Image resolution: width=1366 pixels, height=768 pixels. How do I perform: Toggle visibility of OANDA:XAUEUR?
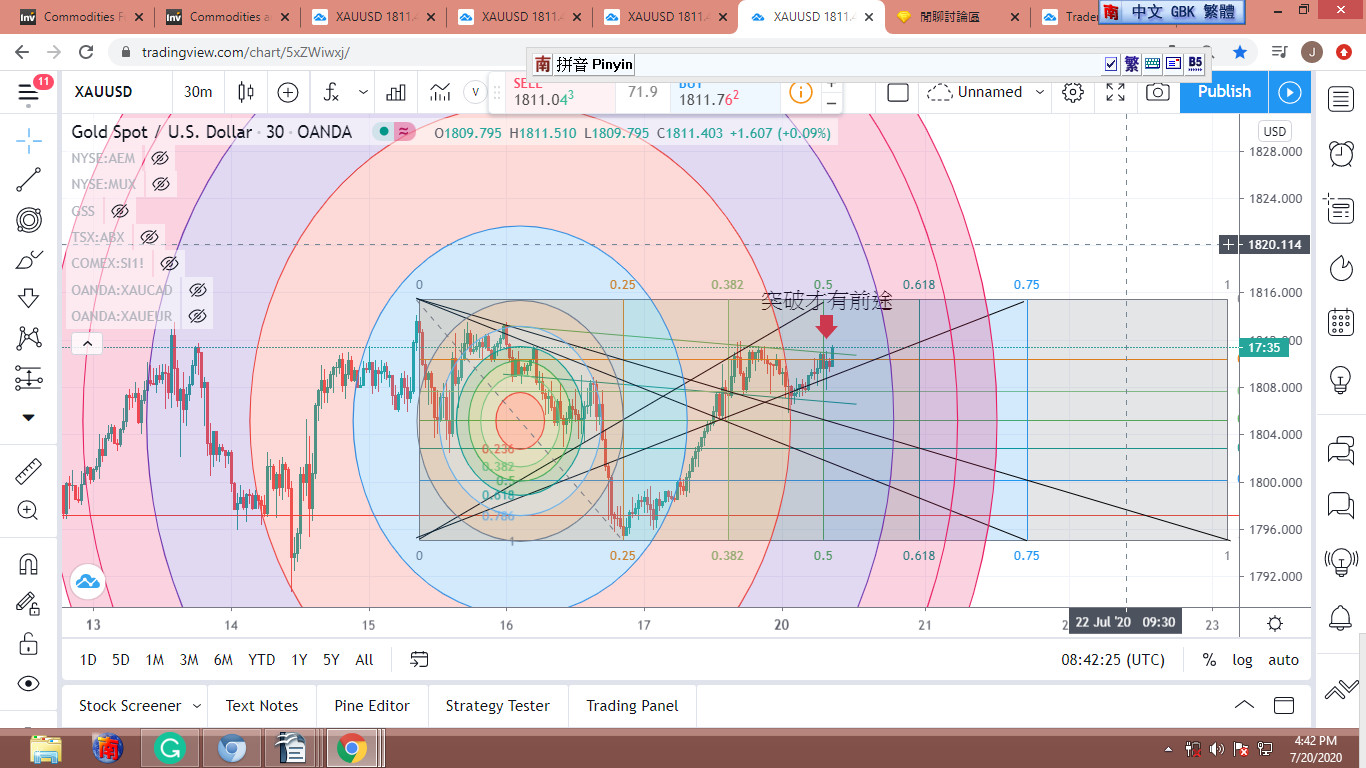point(197,316)
